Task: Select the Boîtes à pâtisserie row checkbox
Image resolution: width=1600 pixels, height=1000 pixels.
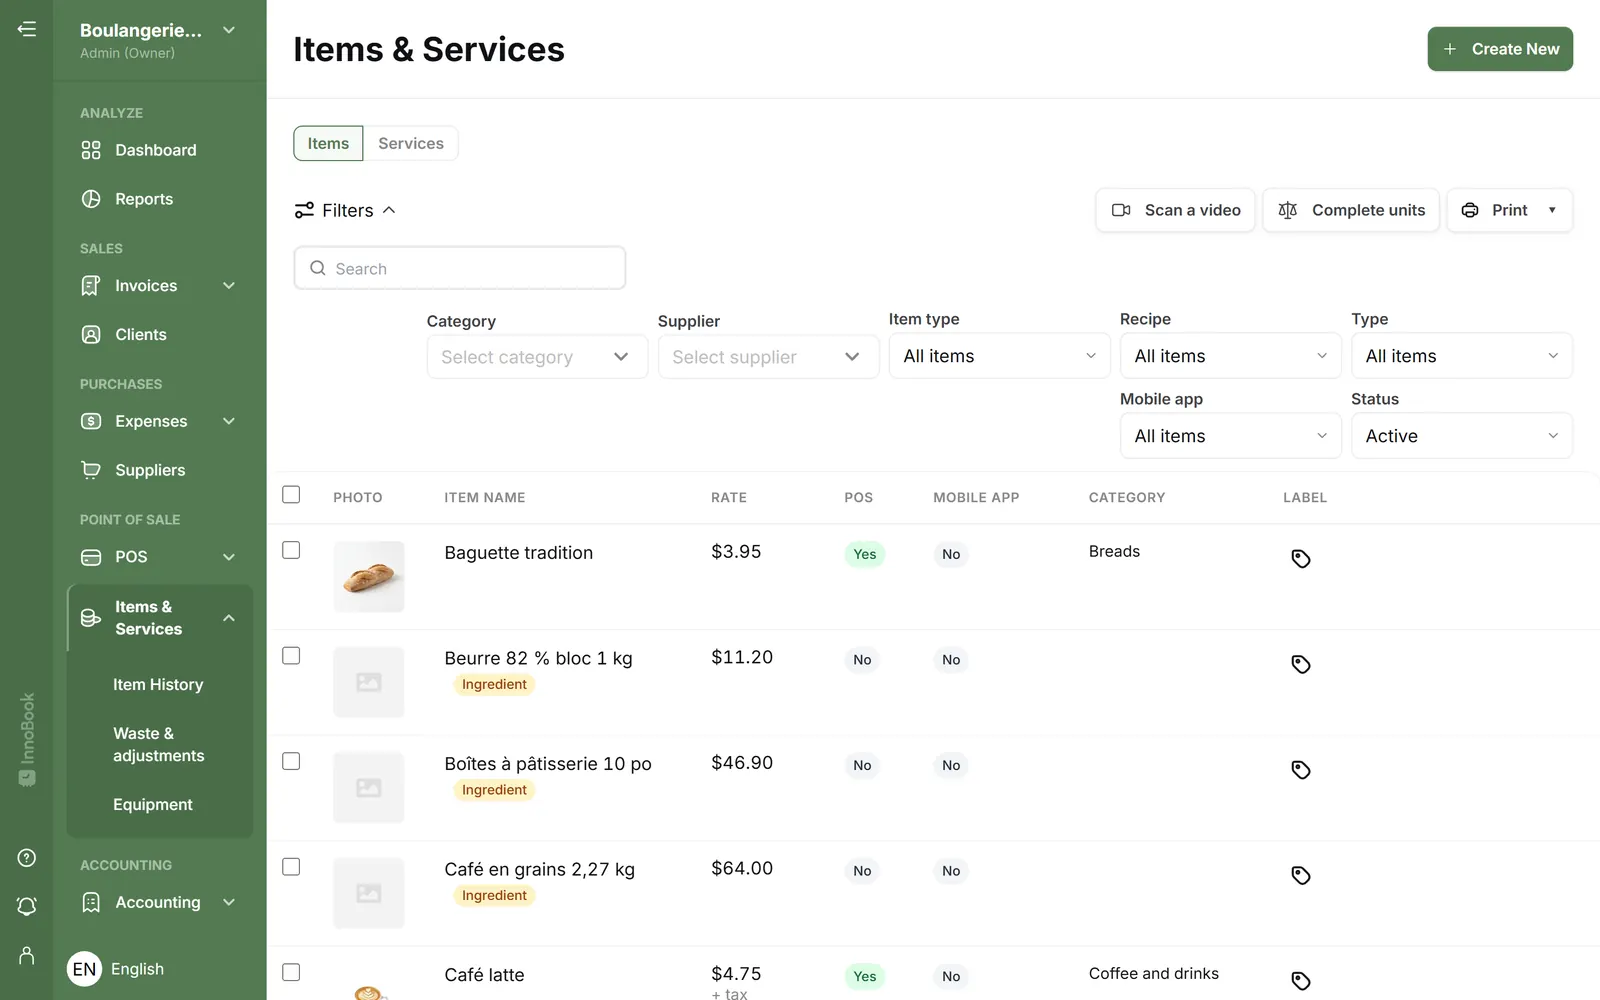Action: tap(291, 761)
